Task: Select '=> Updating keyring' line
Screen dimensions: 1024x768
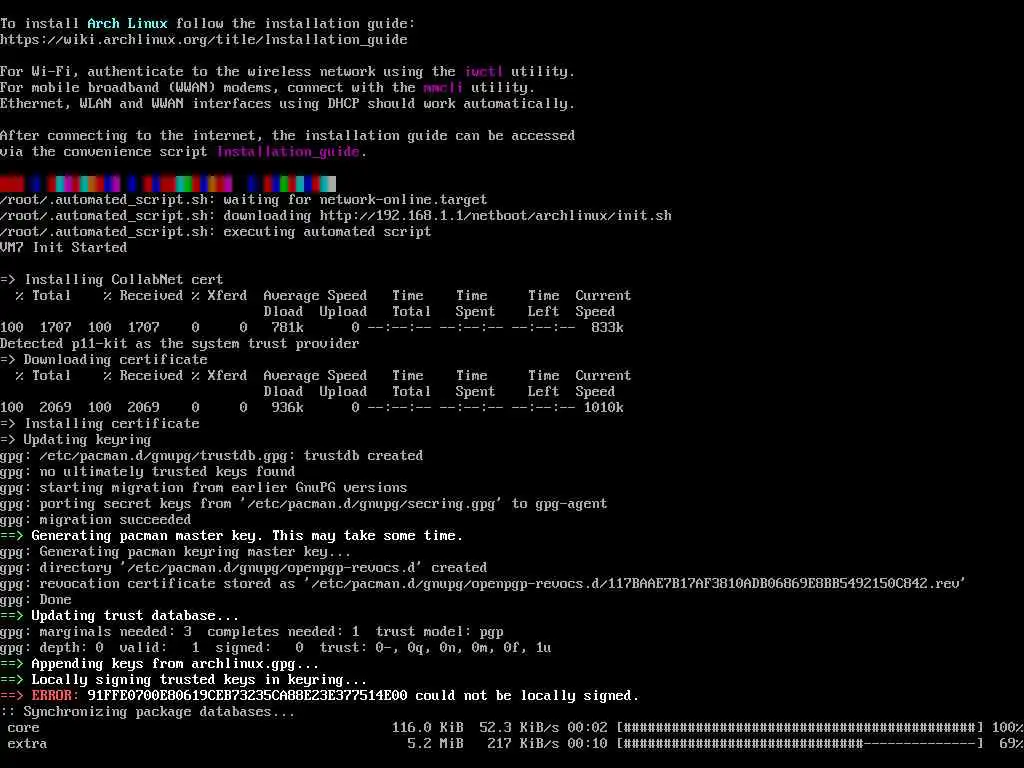Action: 76,440
